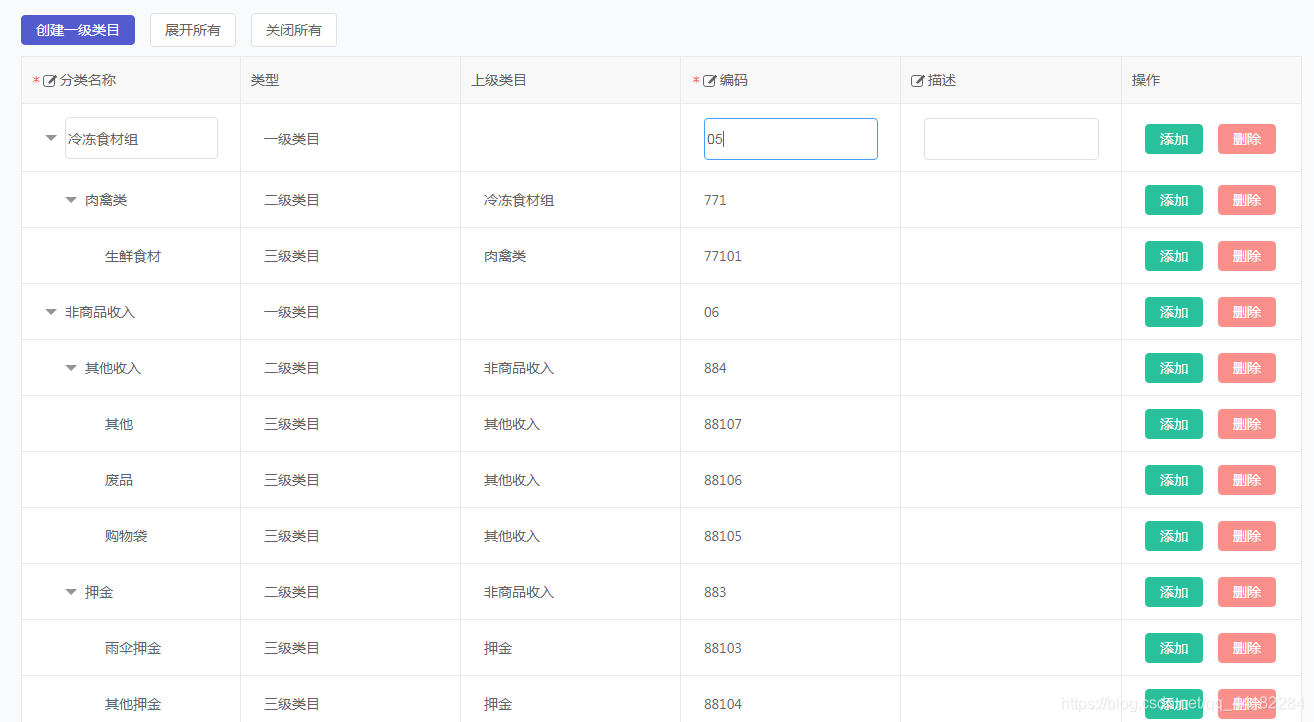Select the 肉禽类 category name
This screenshot has width=1314, height=722.
106,200
